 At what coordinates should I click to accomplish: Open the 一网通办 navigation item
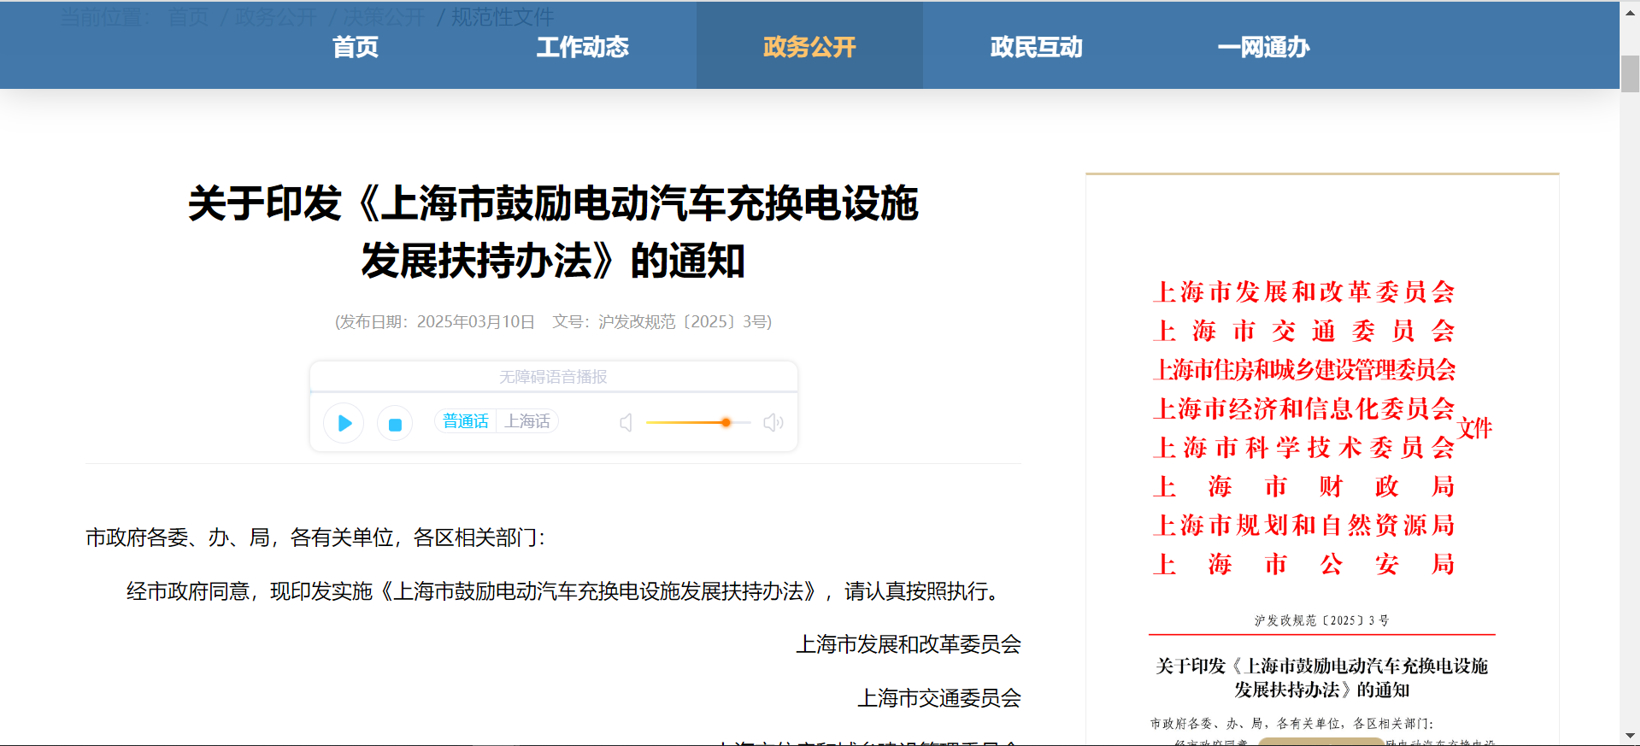pyautogui.click(x=1263, y=47)
